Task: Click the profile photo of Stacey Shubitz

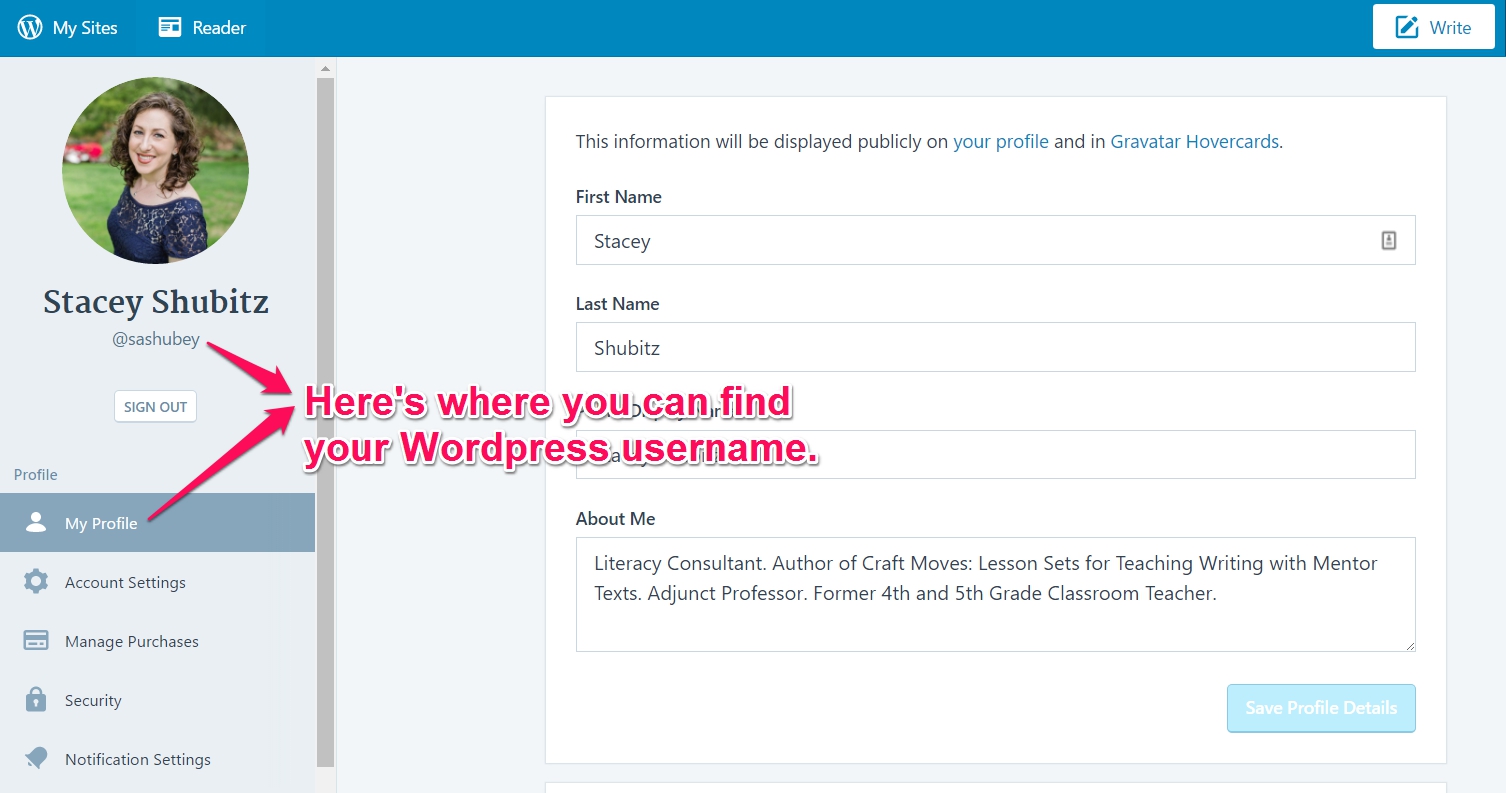Action: (155, 170)
